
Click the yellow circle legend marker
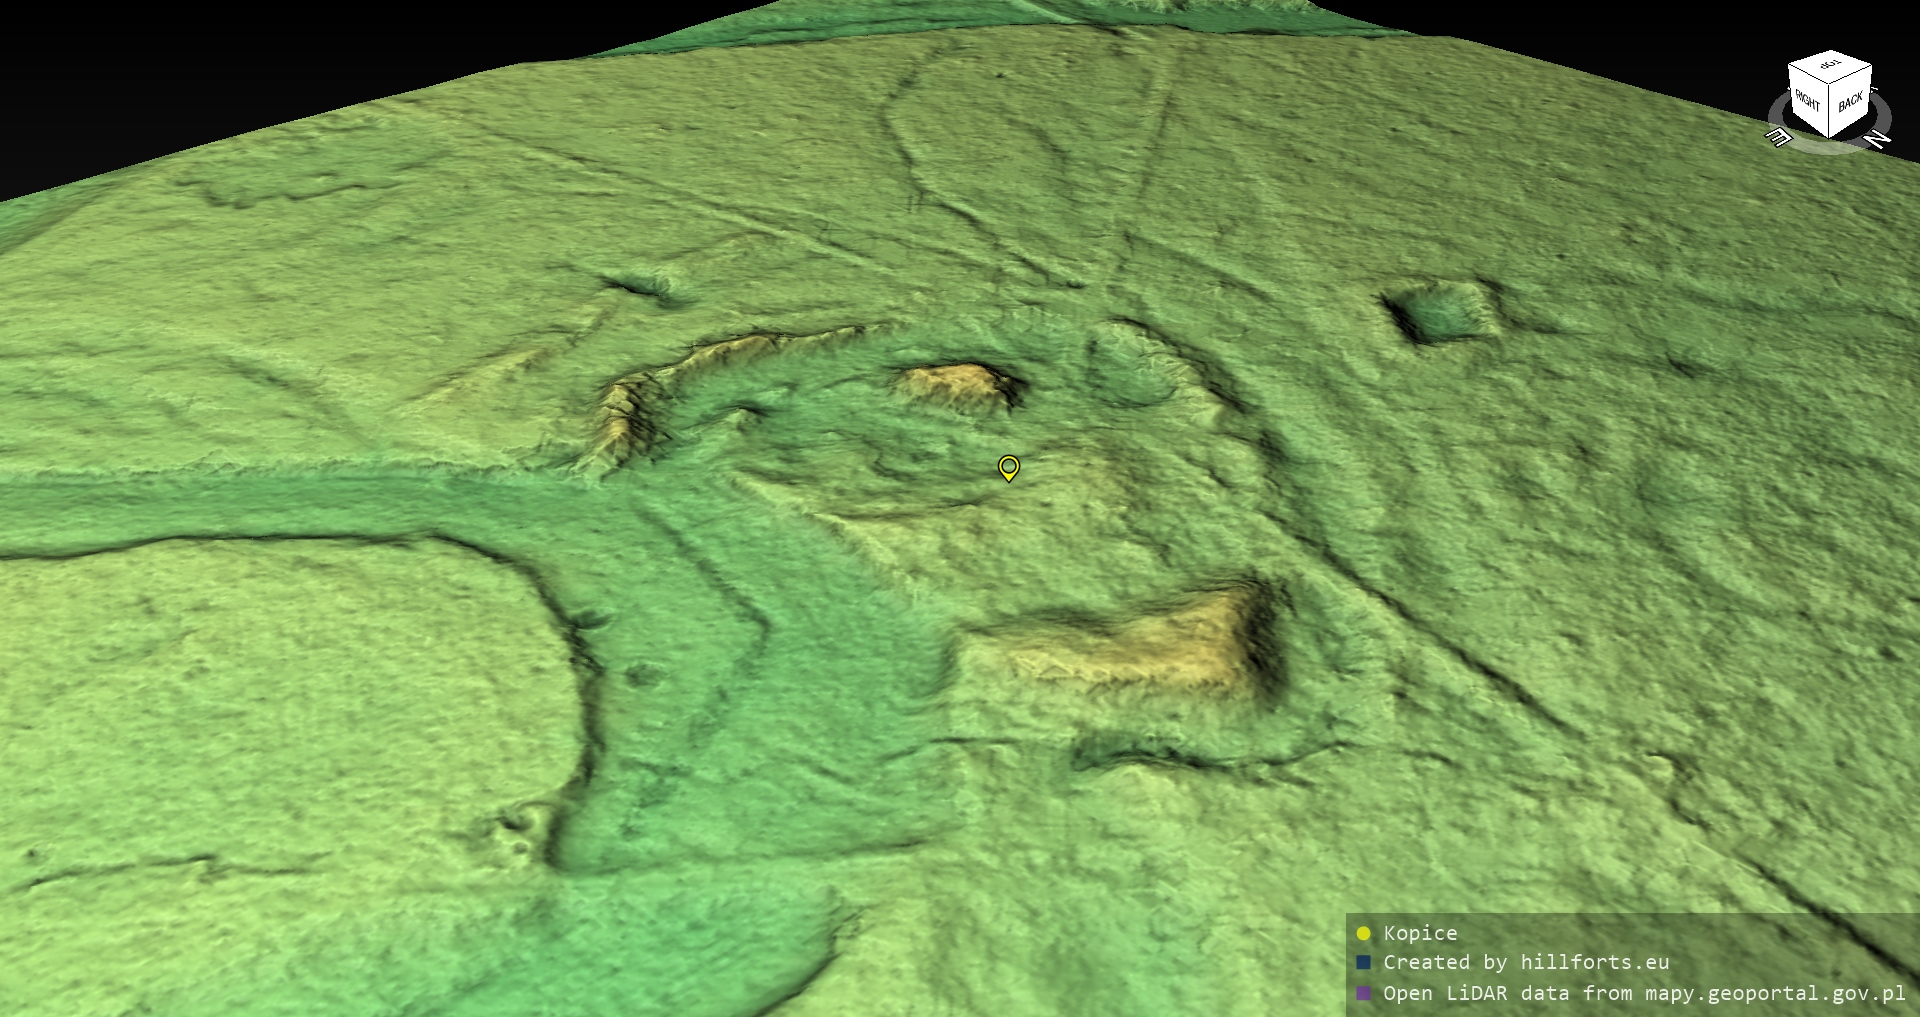(1363, 934)
